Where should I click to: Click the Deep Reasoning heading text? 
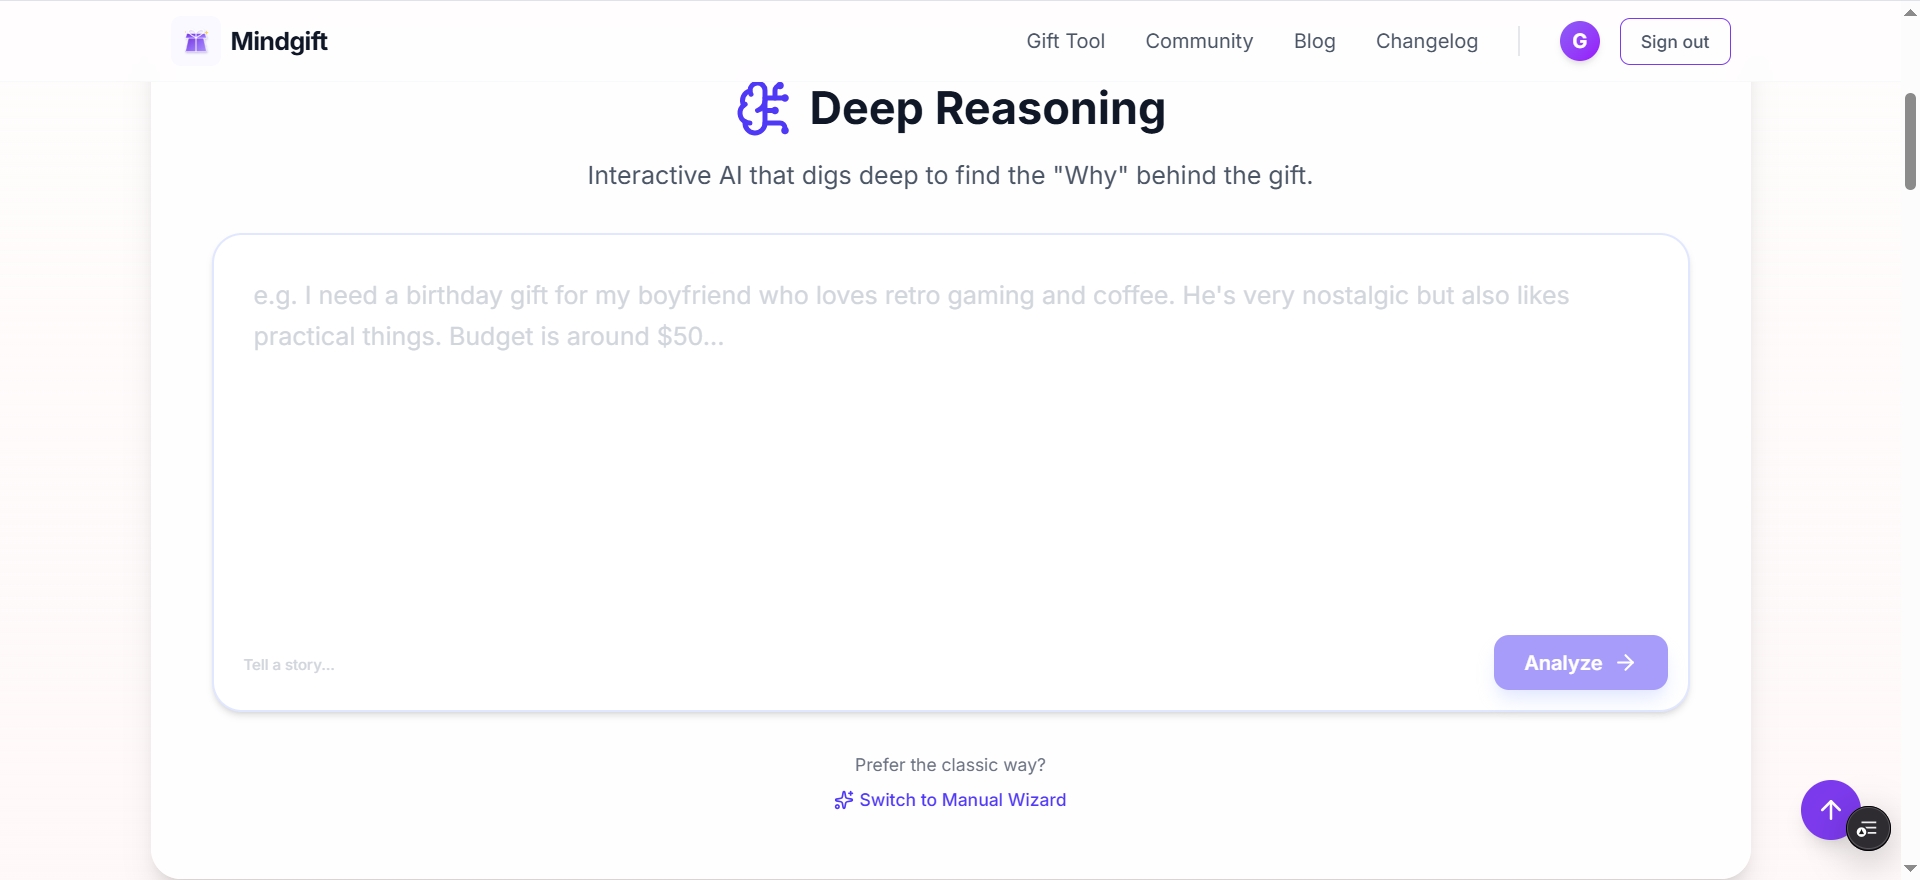(987, 108)
